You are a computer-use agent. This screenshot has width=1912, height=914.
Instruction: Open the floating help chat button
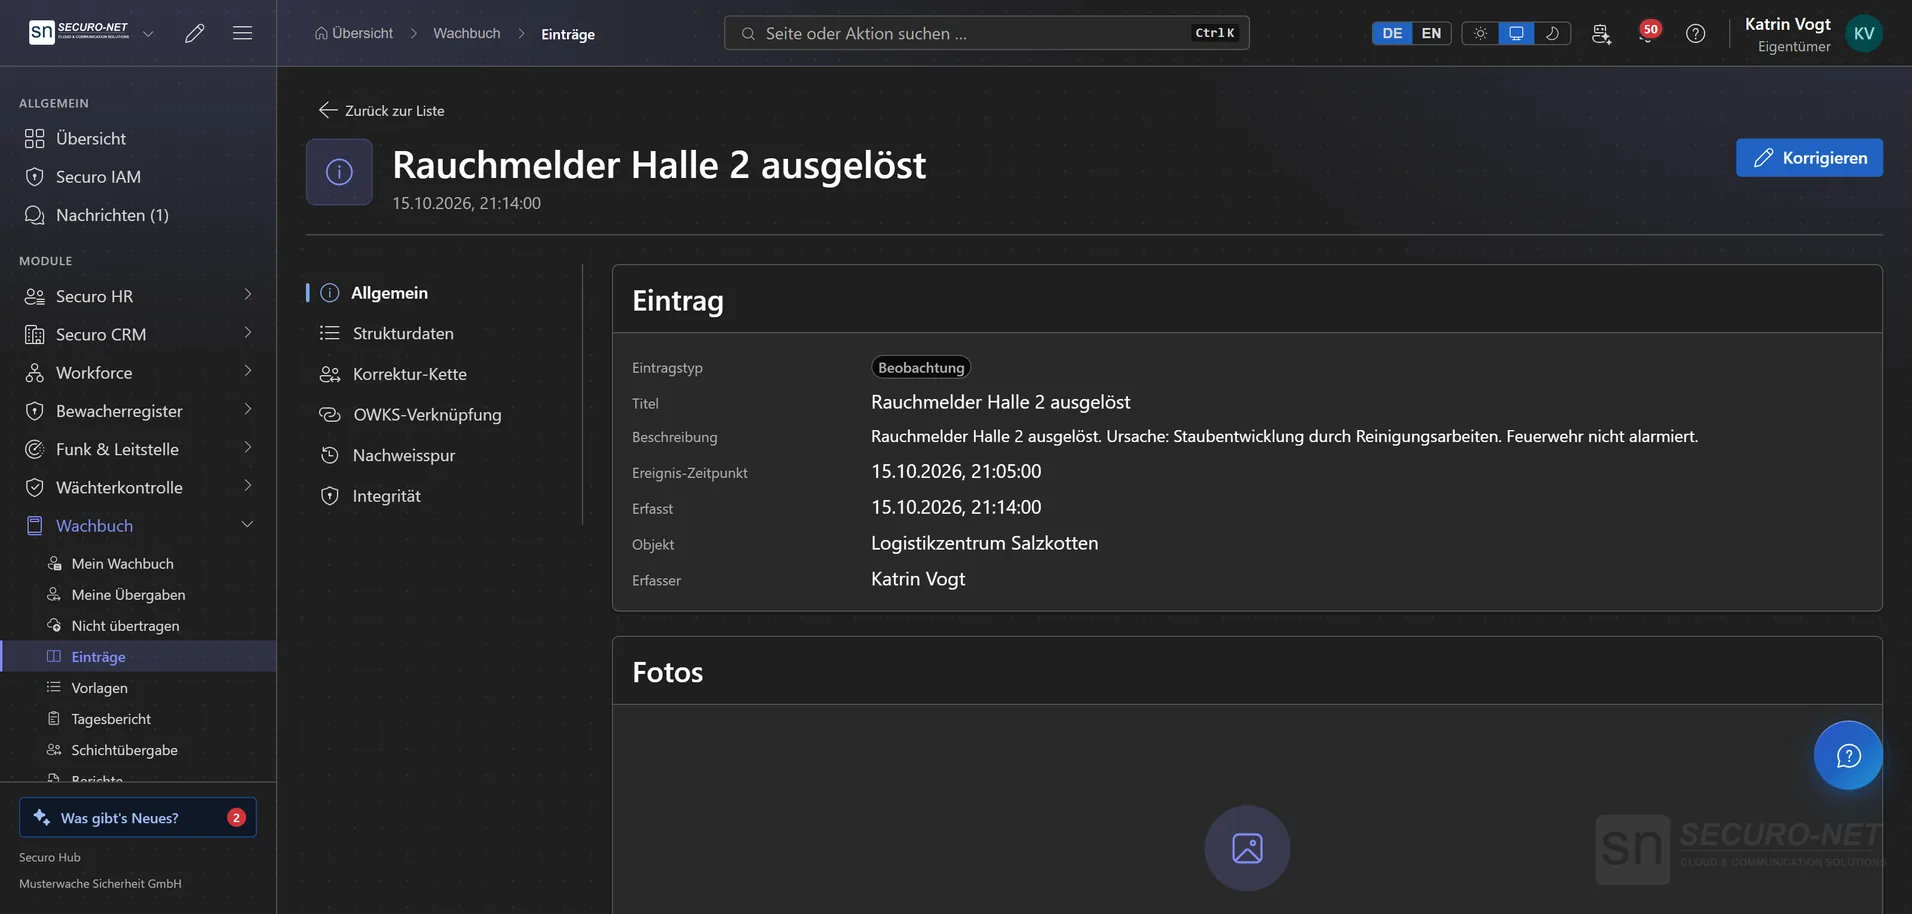(1848, 755)
